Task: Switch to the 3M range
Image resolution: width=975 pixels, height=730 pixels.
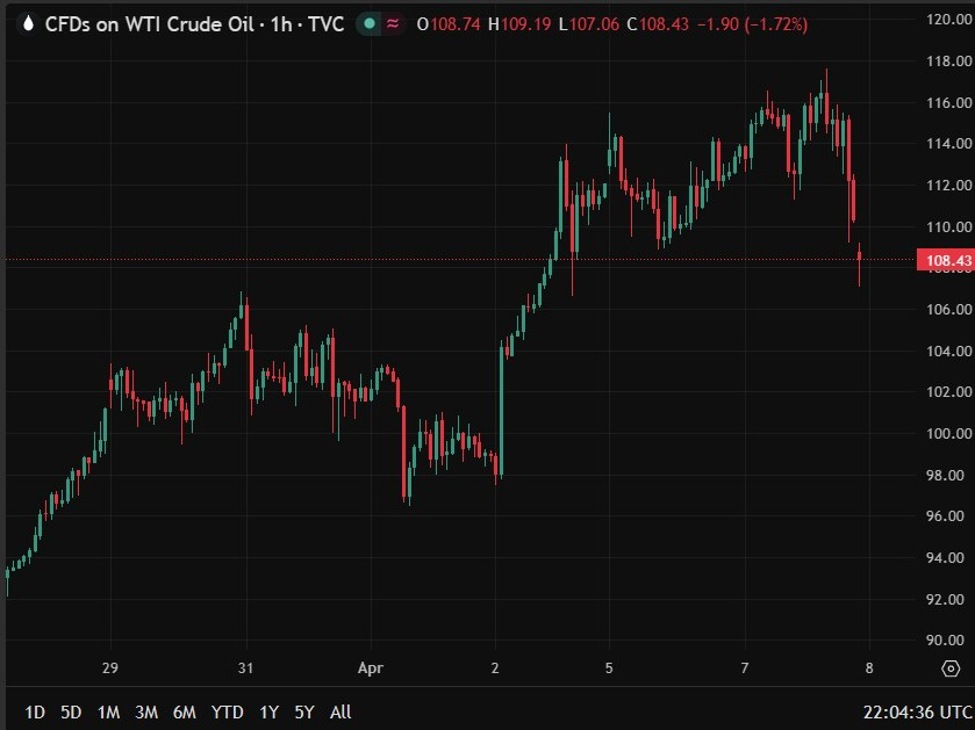Action: pyautogui.click(x=146, y=712)
